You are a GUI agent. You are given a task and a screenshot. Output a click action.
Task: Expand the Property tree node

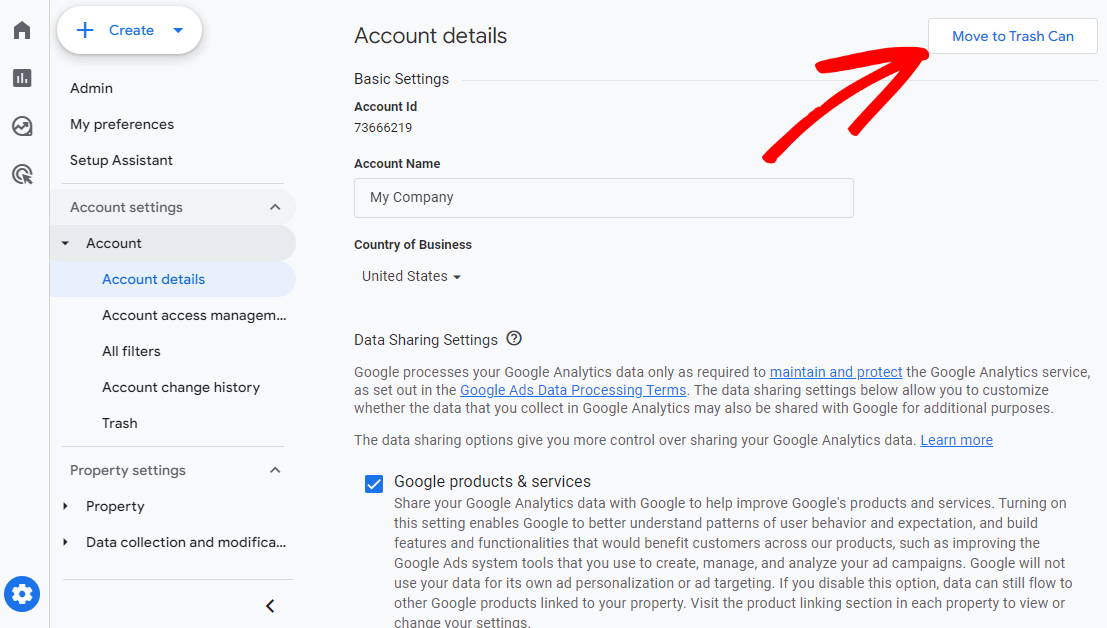point(65,507)
